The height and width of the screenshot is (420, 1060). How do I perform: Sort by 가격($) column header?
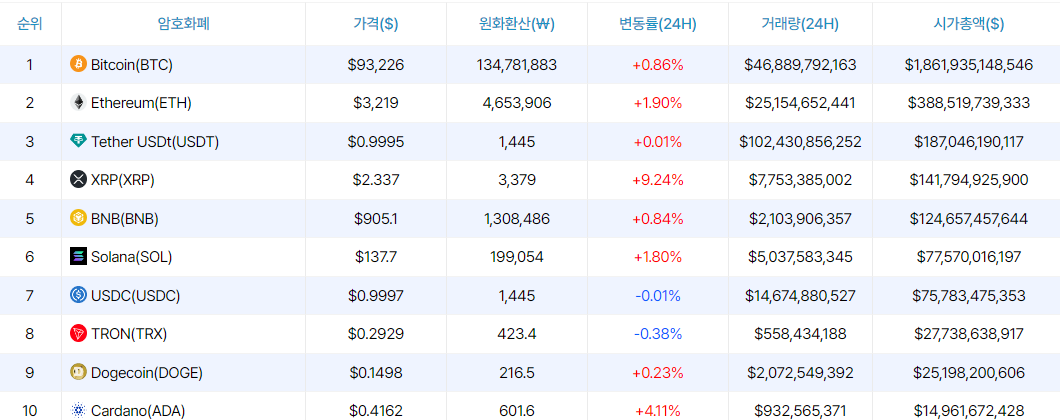[x=376, y=23]
